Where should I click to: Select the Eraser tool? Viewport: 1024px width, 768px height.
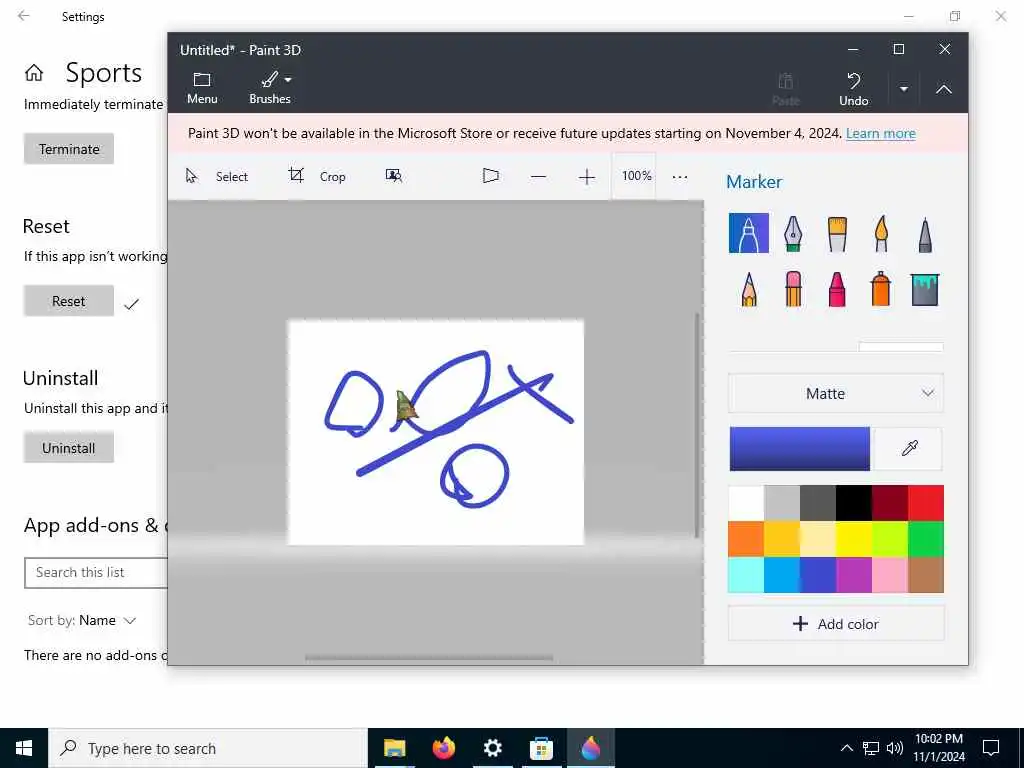click(x=792, y=288)
